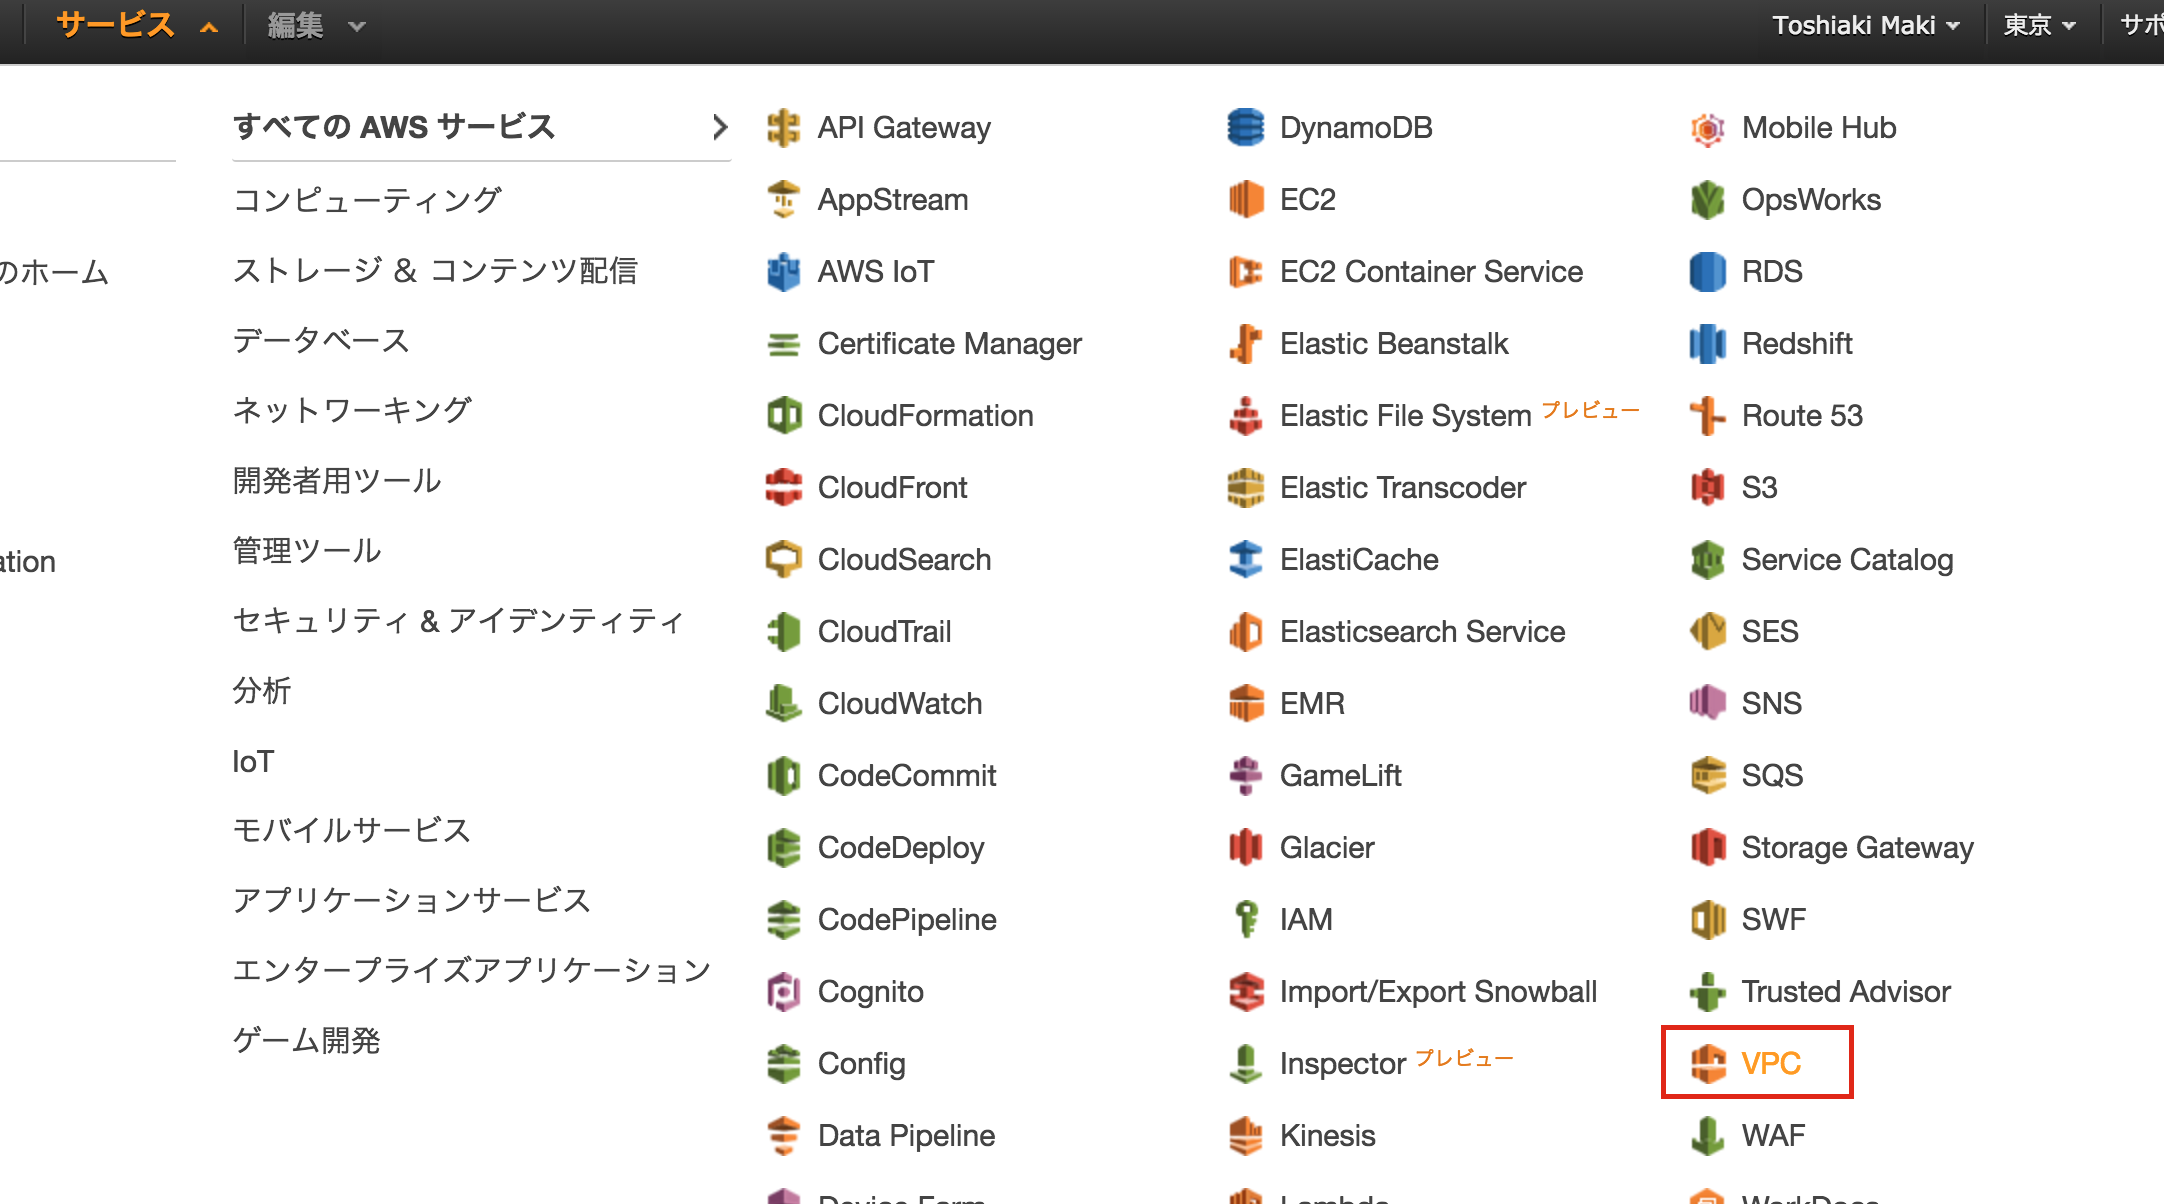Select ストレージ & コンテンツ配信 category
The width and height of the screenshot is (2164, 1204).
pyautogui.click(x=435, y=270)
